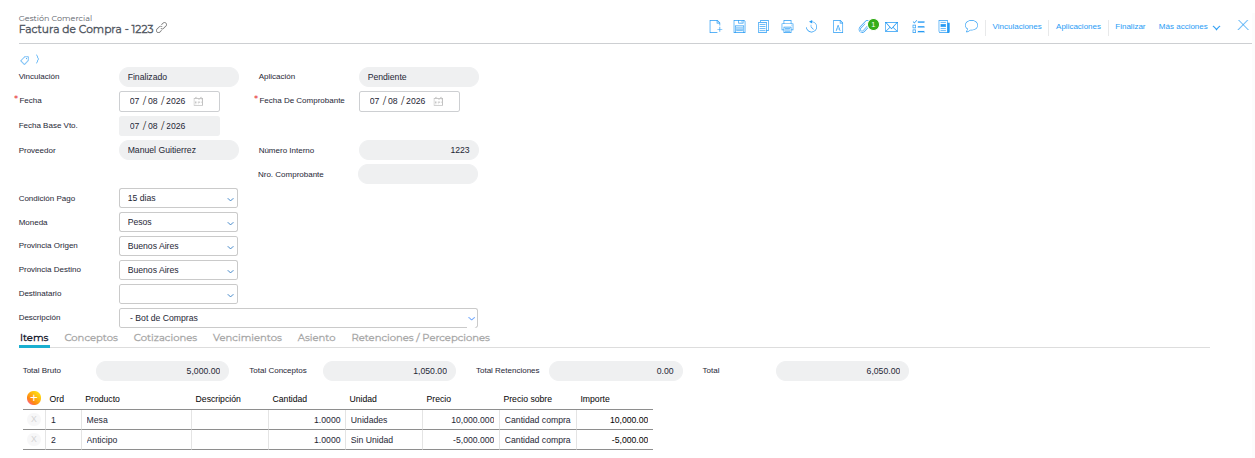Click the Aplicaciones link
Screen dimensions: 1255x458
(x=1079, y=27)
